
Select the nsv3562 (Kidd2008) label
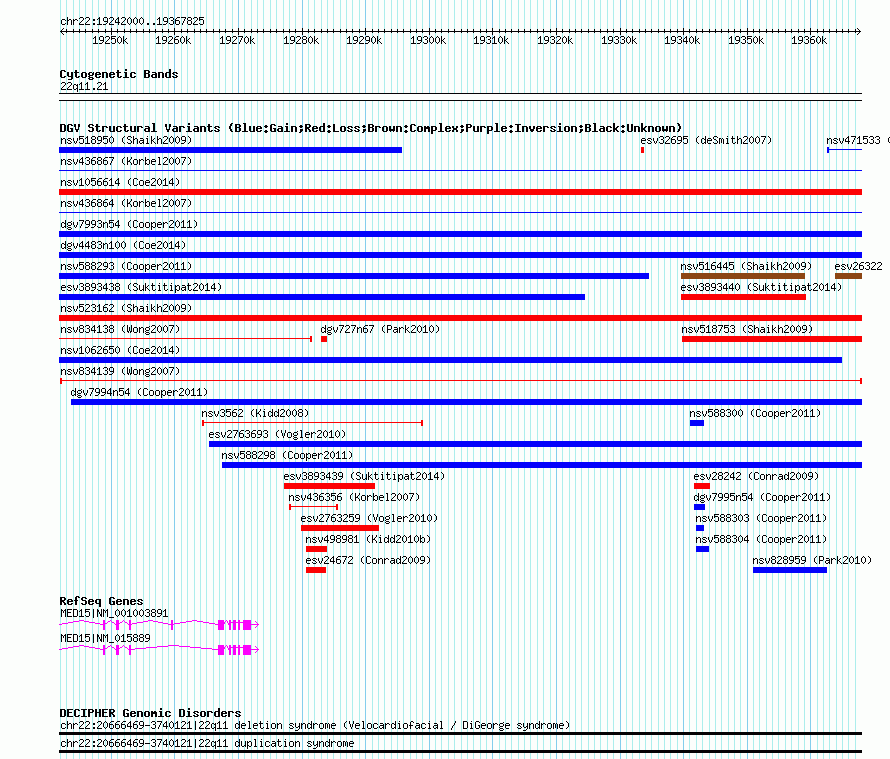(x=255, y=413)
